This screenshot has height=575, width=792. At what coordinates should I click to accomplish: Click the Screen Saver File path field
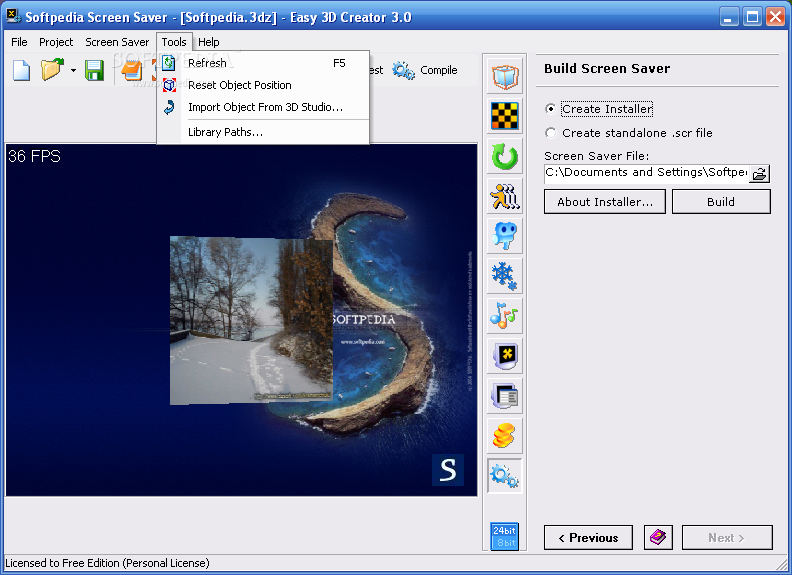[x=646, y=173]
